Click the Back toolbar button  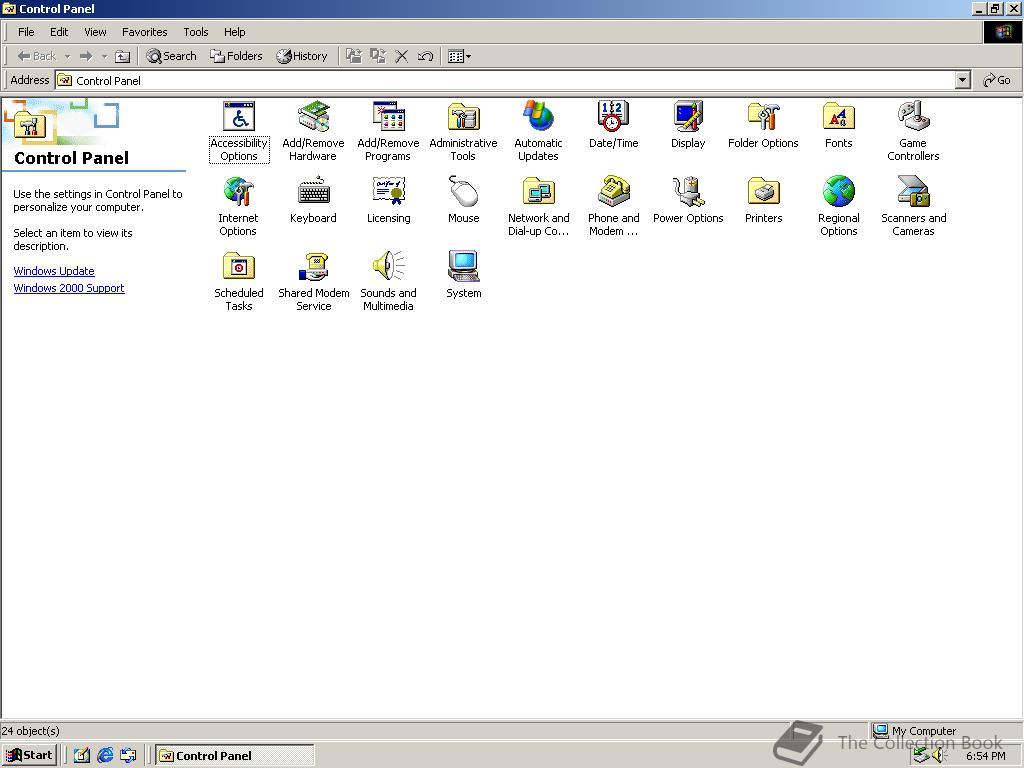37,56
